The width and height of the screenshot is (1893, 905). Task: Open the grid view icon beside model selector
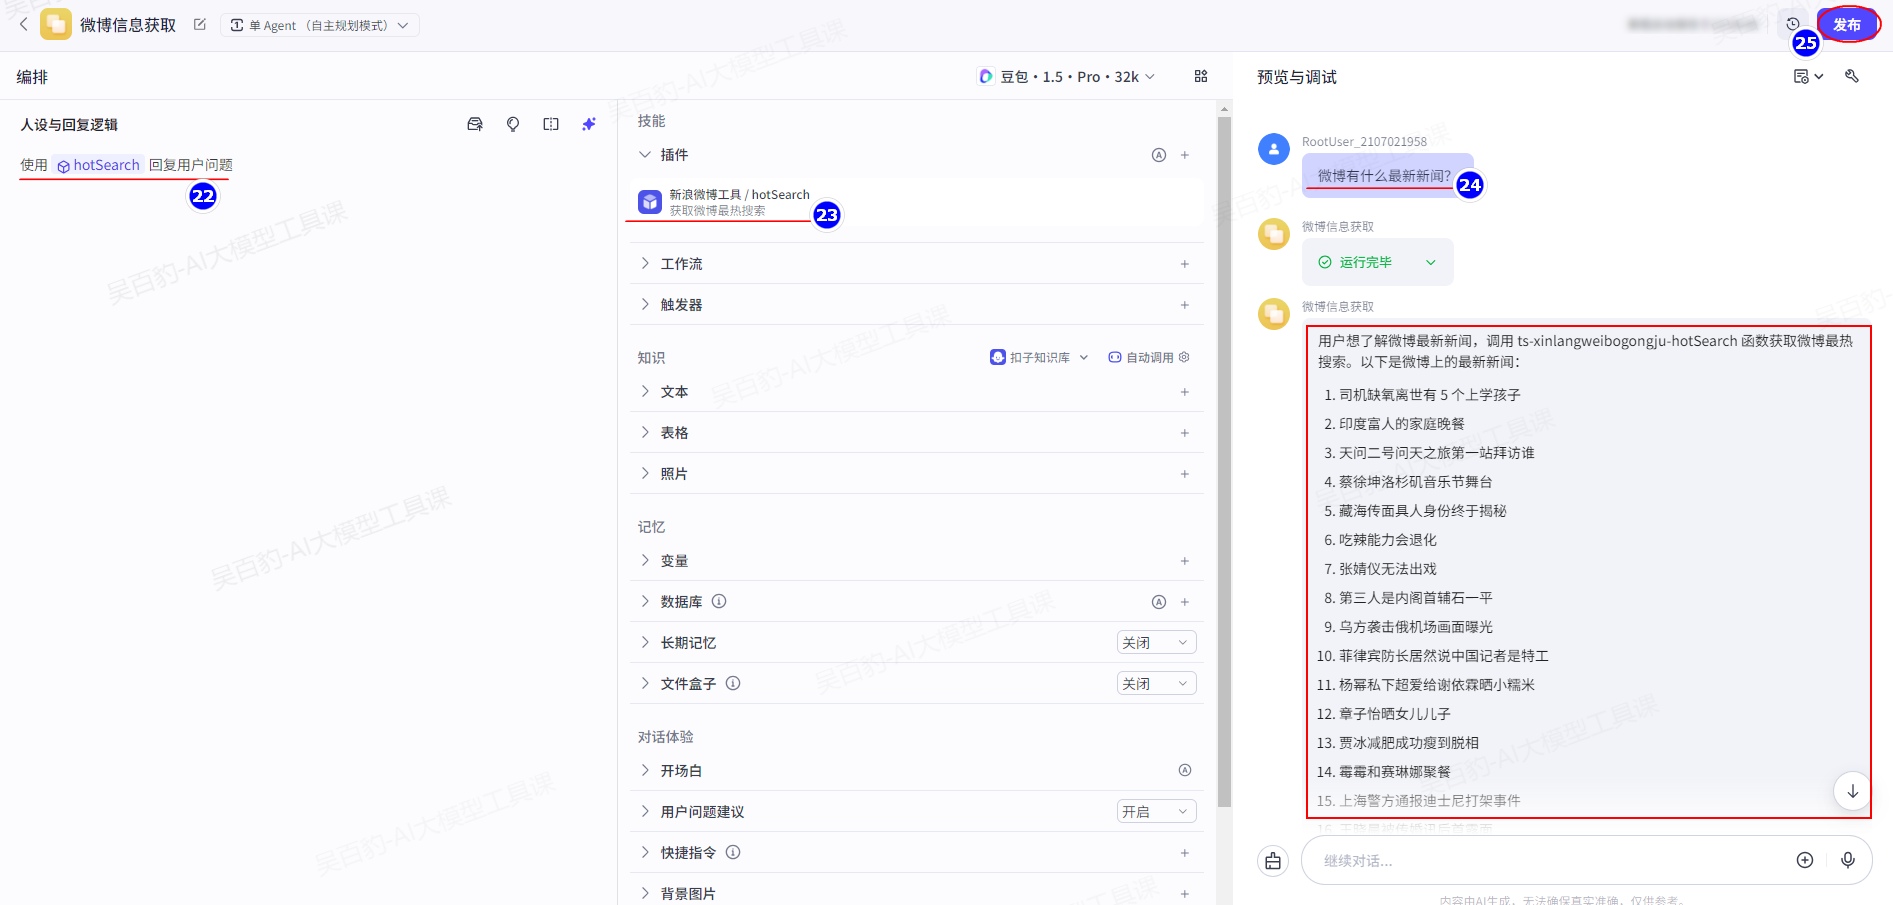coord(1201,77)
